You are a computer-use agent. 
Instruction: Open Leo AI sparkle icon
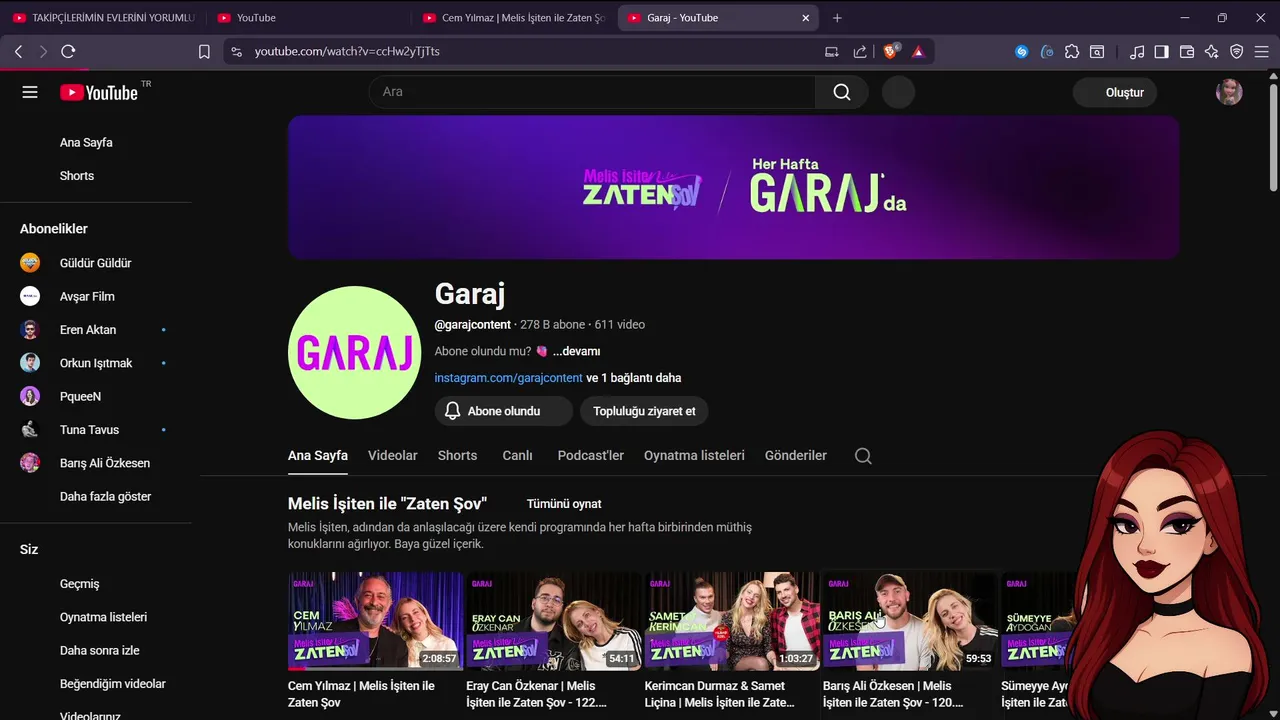coord(1212,51)
